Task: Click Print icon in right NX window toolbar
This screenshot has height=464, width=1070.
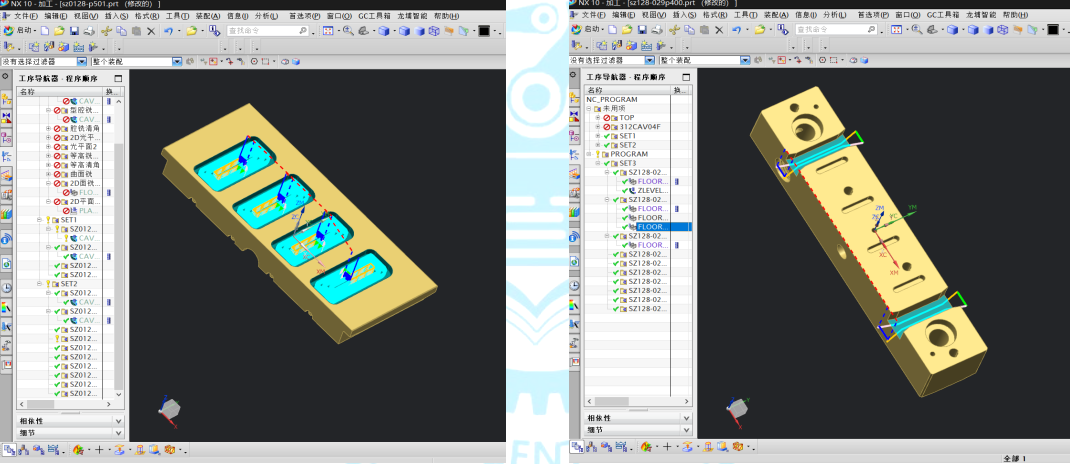Action: point(656,30)
